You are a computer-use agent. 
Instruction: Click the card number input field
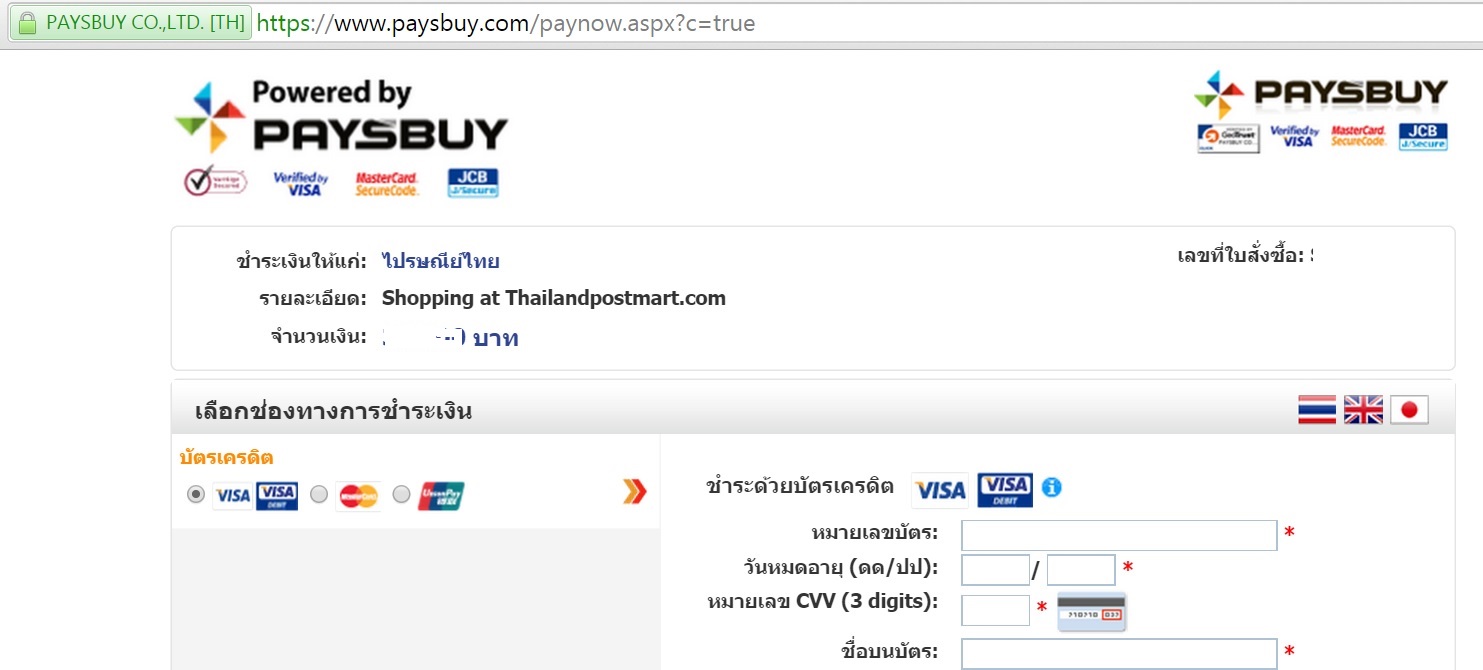[x=1119, y=535]
